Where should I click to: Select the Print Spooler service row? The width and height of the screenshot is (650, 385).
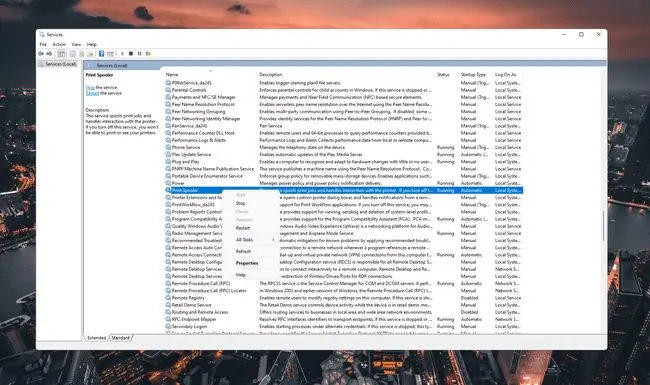coord(344,190)
